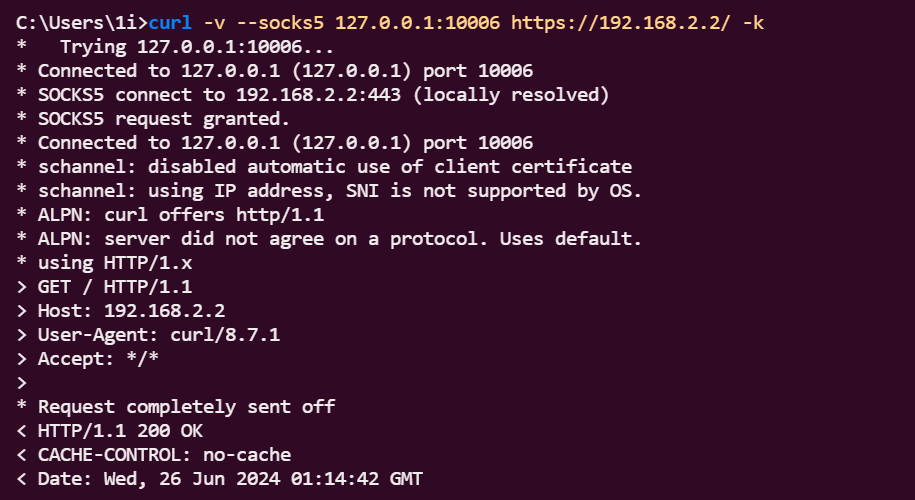Click the C:\Users\1i> prompt text

82,23
